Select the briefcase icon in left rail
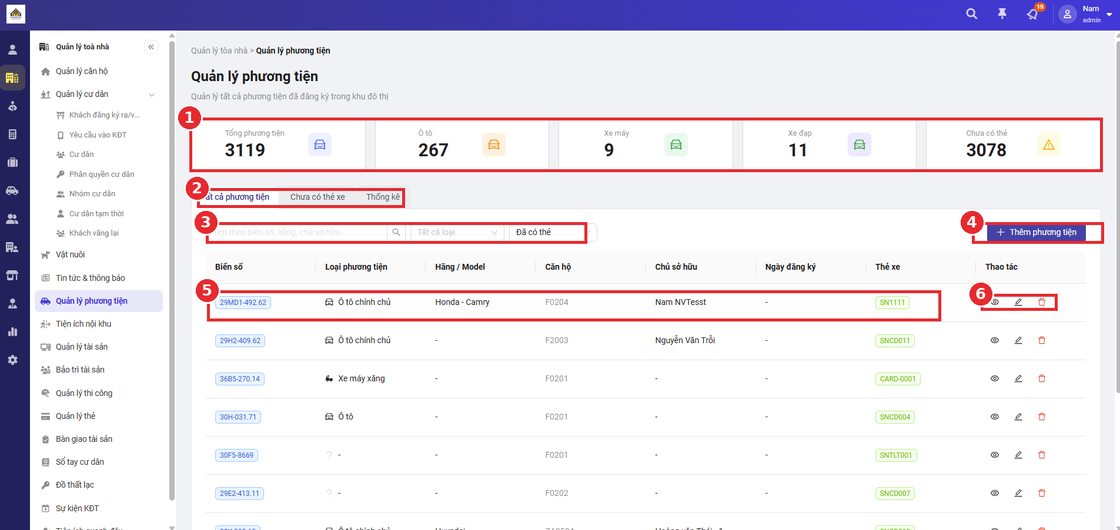The height and width of the screenshot is (530, 1120). click(x=12, y=162)
